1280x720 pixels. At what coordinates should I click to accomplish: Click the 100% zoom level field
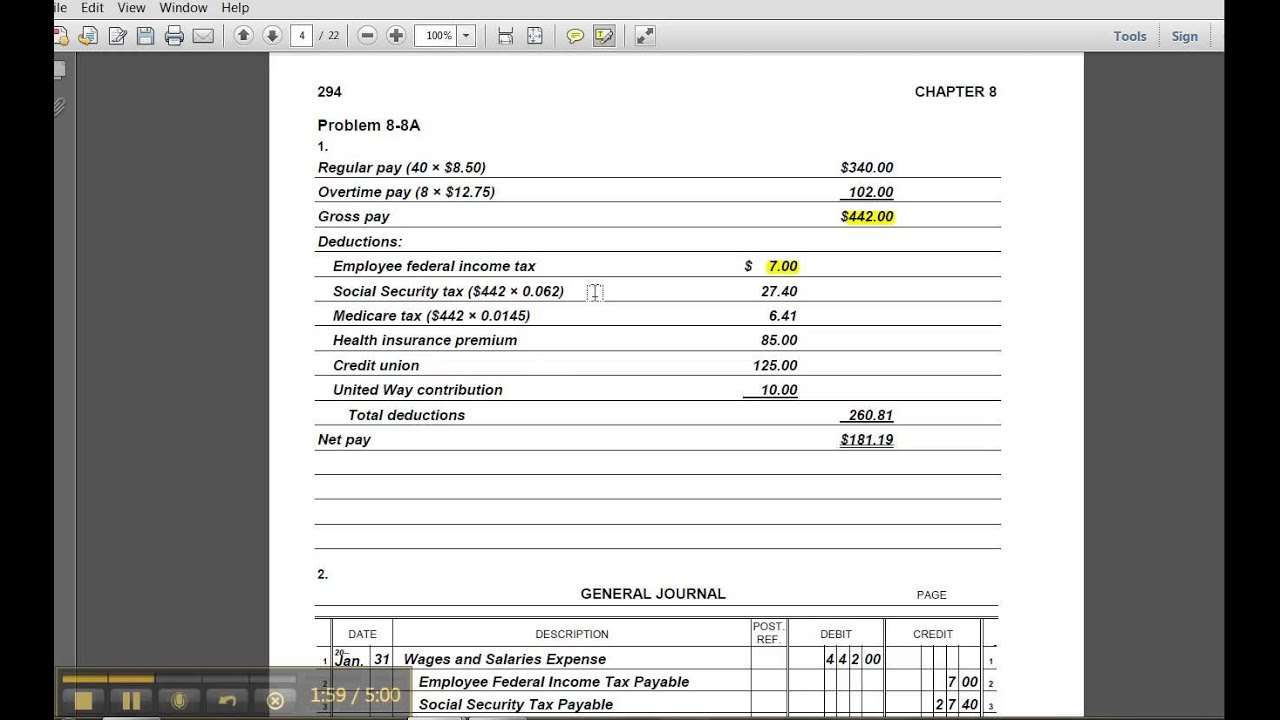click(x=437, y=35)
